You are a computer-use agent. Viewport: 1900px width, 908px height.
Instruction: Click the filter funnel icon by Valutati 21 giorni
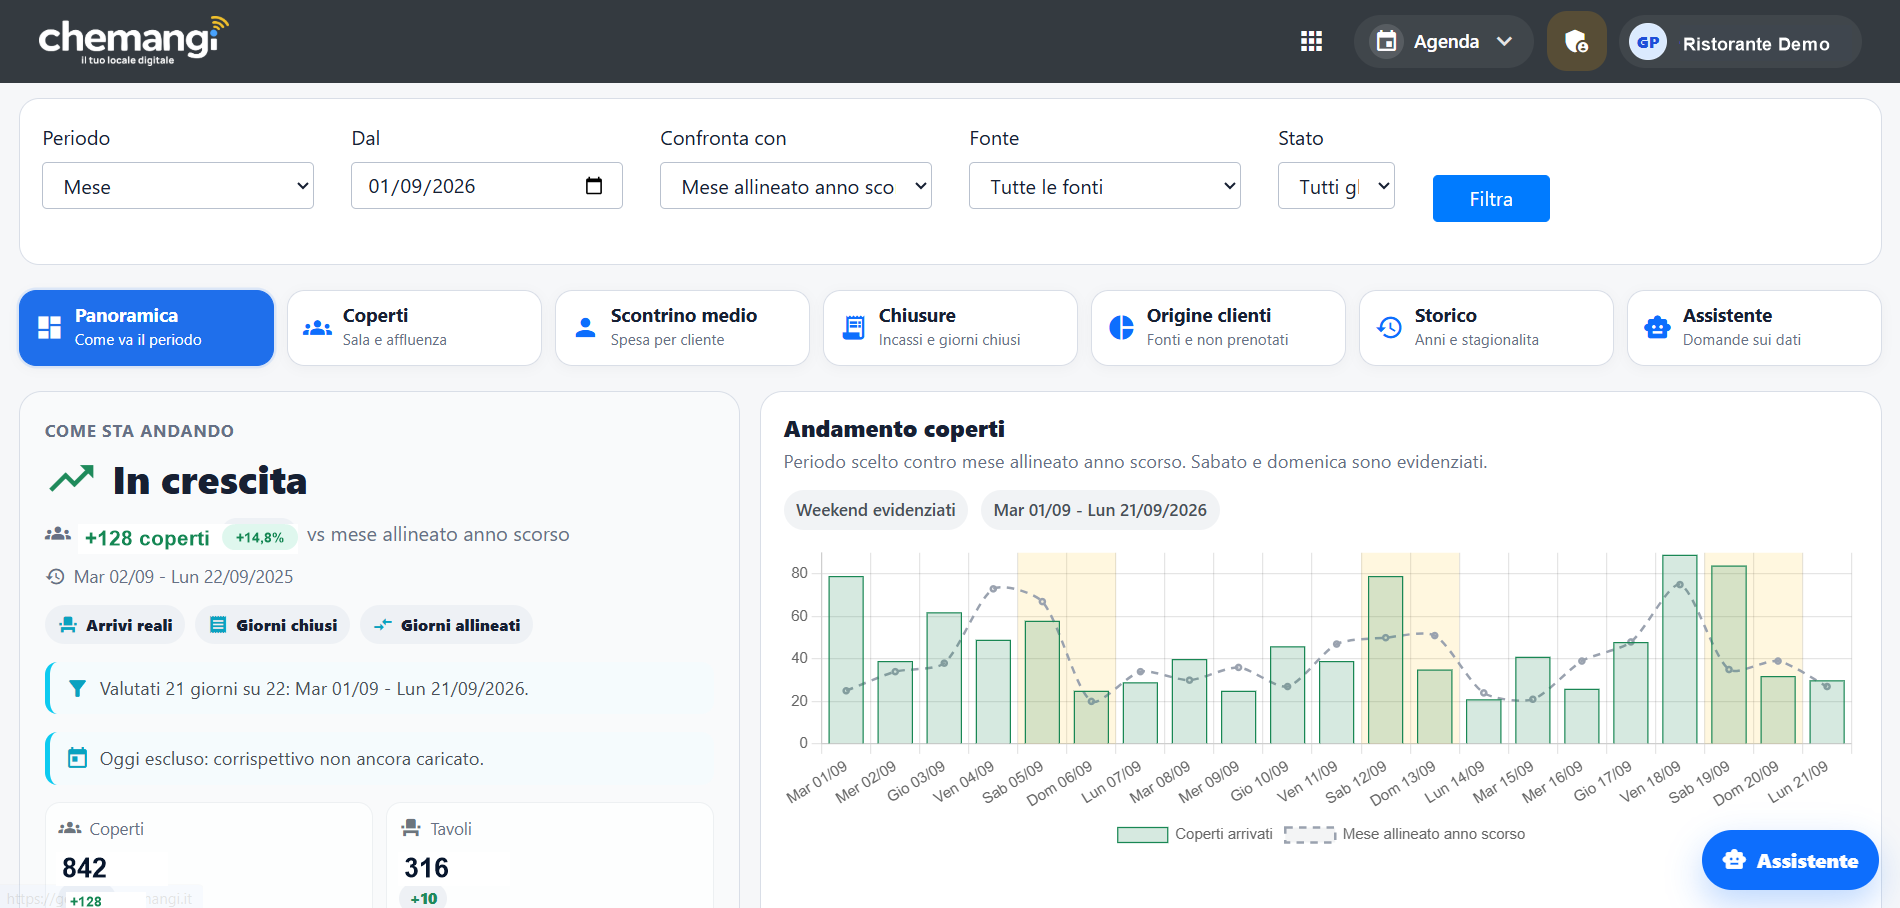click(x=77, y=689)
